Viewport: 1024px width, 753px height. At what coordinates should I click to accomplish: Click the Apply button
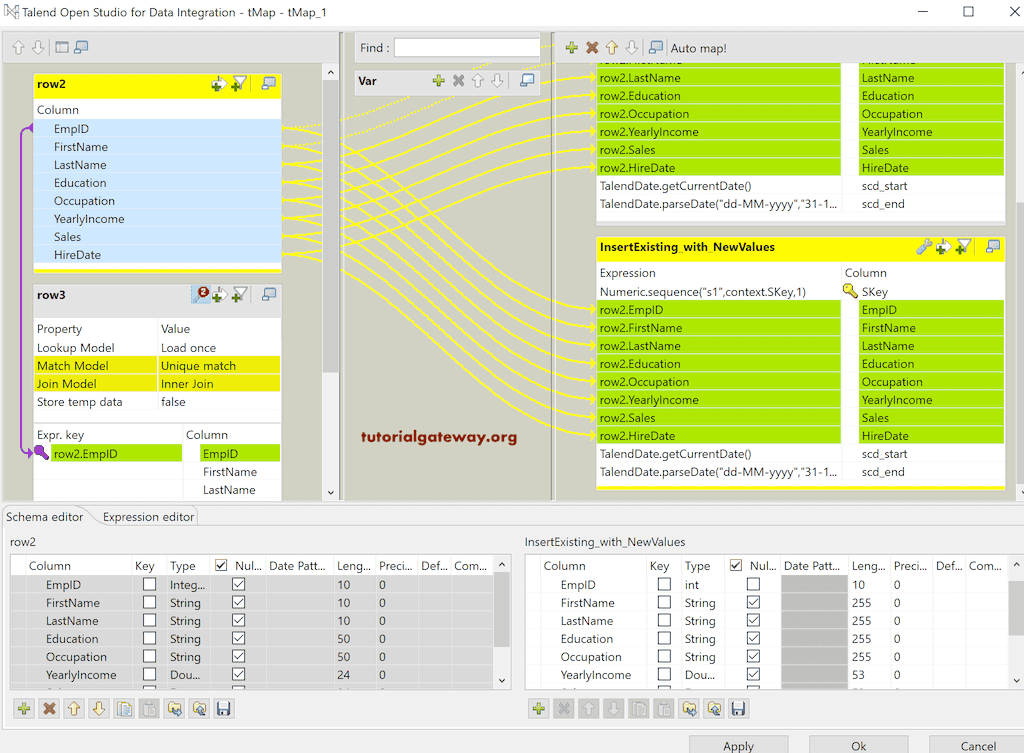pos(739,746)
